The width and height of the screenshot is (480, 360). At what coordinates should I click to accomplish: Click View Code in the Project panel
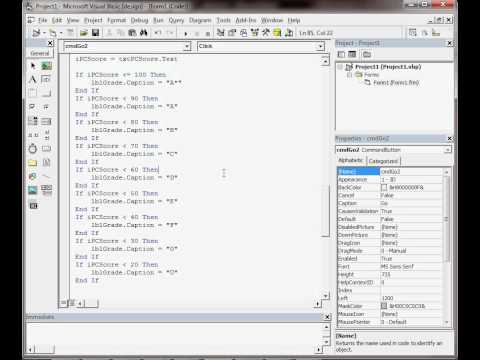click(341, 54)
